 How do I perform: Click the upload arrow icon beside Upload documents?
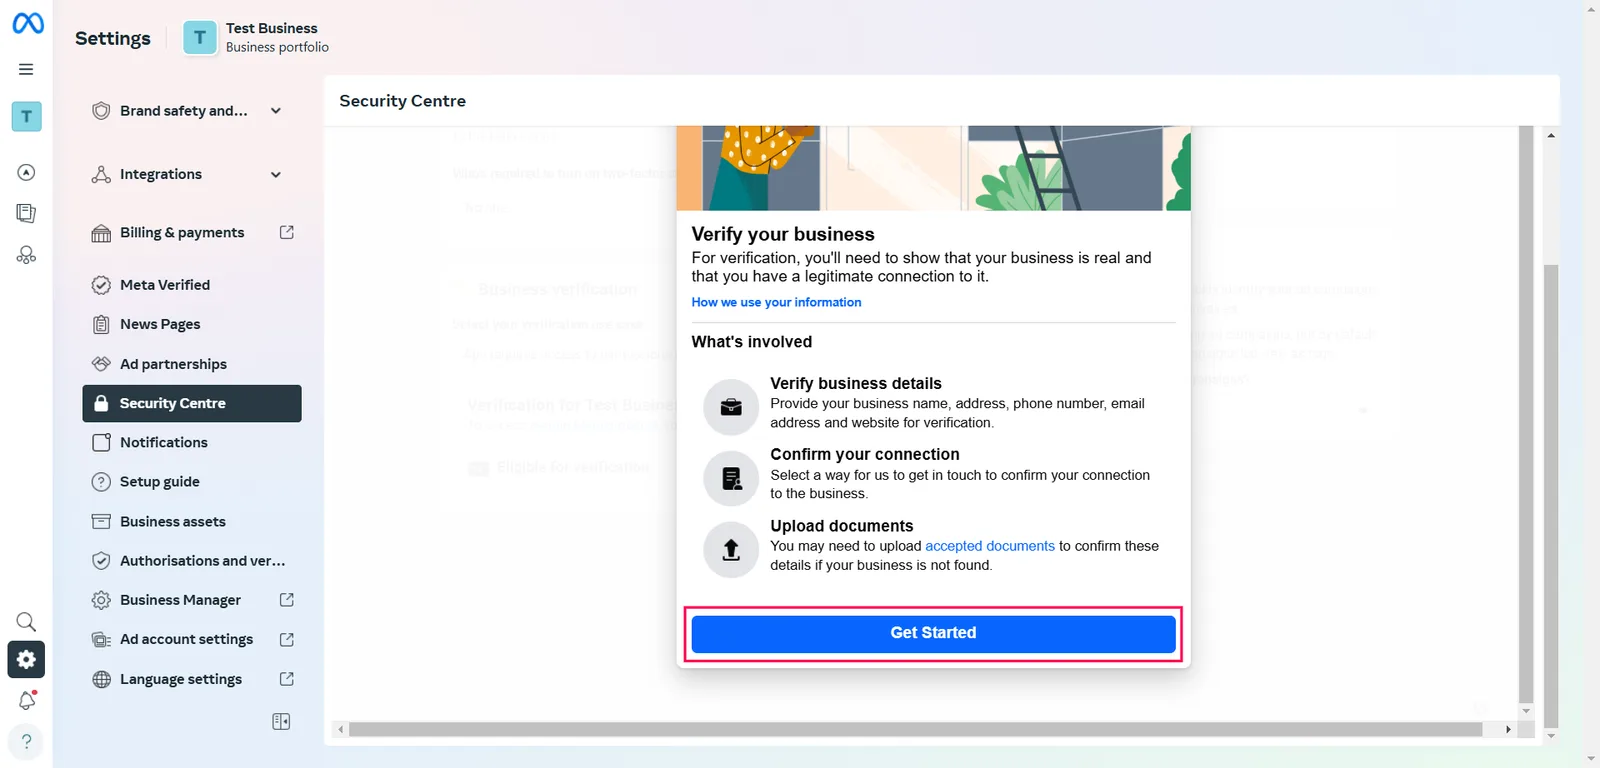[x=731, y=550]
